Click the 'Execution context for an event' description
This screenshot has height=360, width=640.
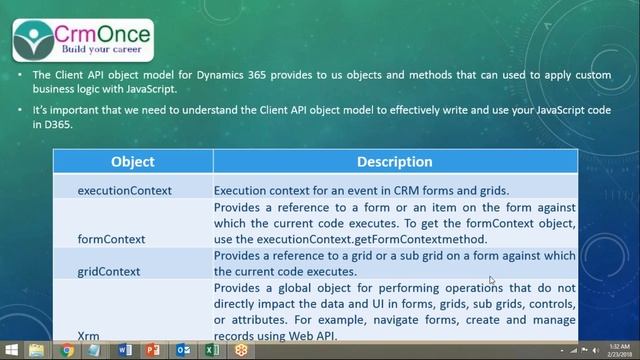pyautogui.click(x=362, y=191)
